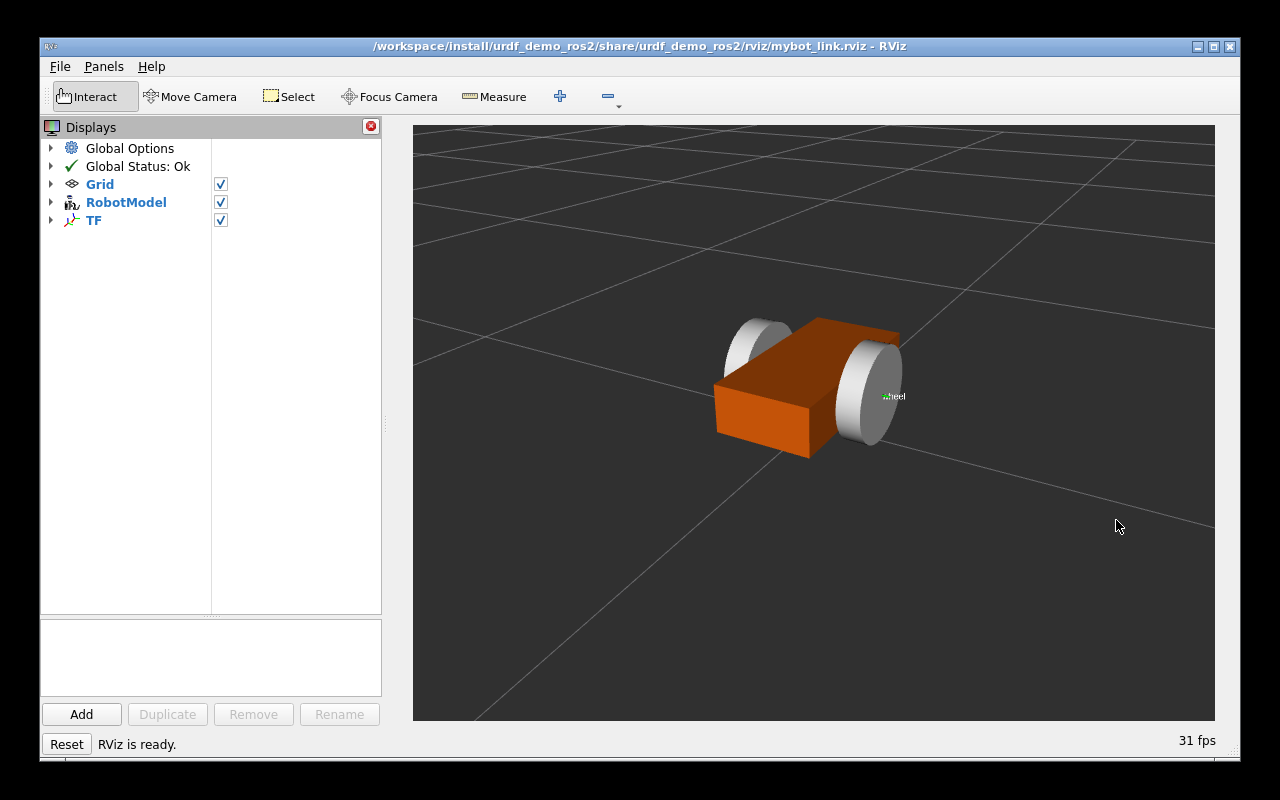Expand the TF display properties

pyautogui.click(x=51, y=220)
